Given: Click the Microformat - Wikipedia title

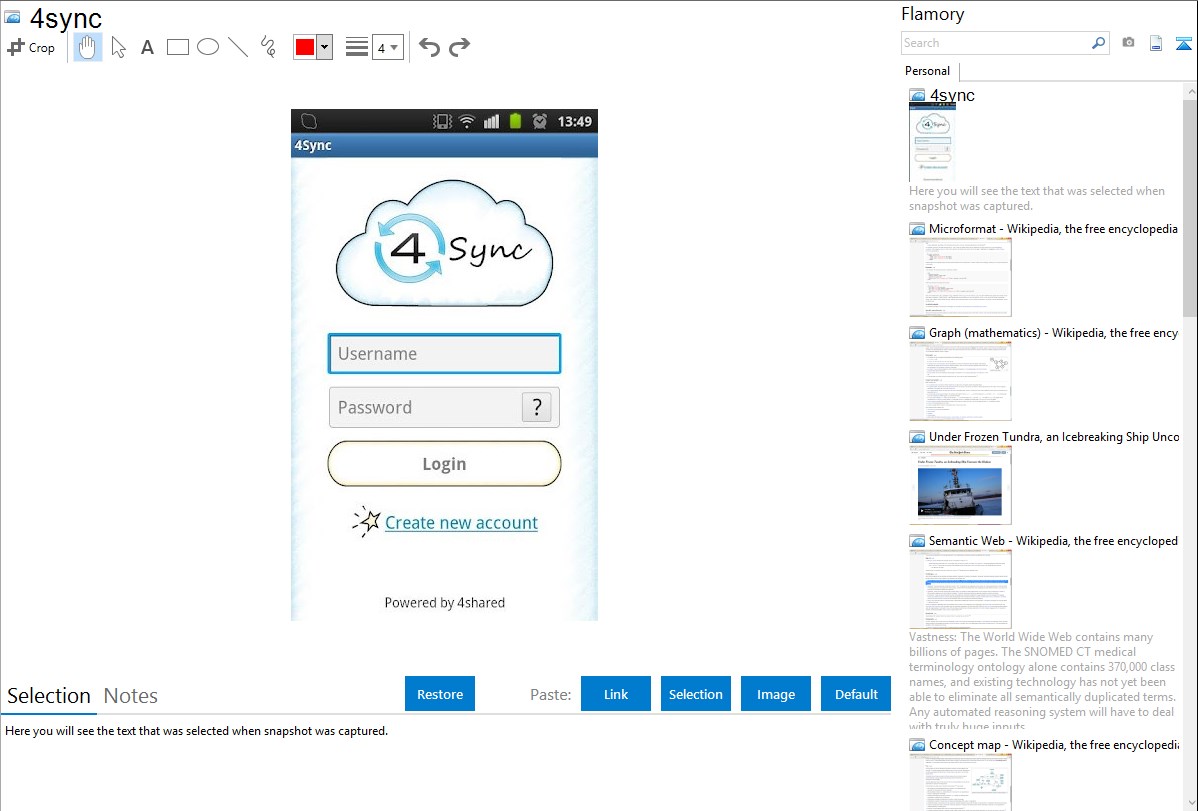Looking at the screenshot, I should pyautogui.click(x=1053, y=229).
